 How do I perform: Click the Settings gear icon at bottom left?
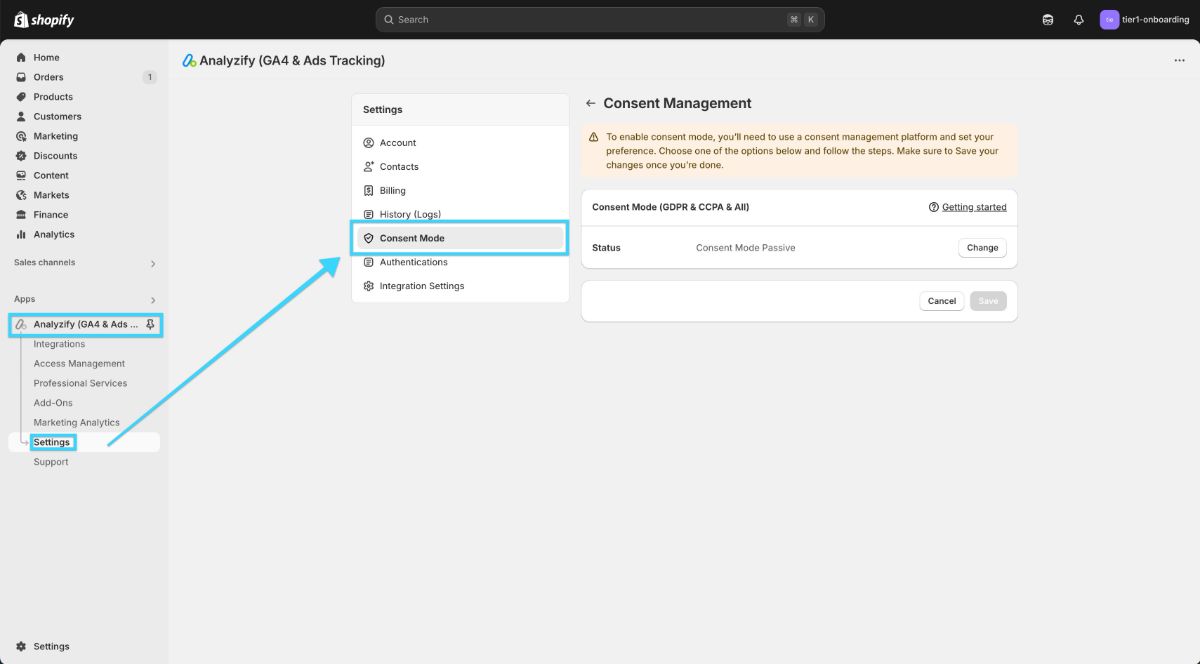coord(21,646)
